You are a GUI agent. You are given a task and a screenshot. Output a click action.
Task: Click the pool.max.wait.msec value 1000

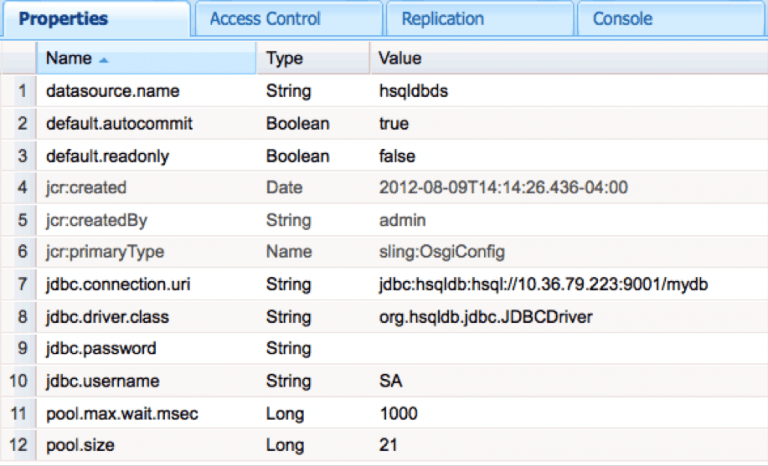click(398, 413)
